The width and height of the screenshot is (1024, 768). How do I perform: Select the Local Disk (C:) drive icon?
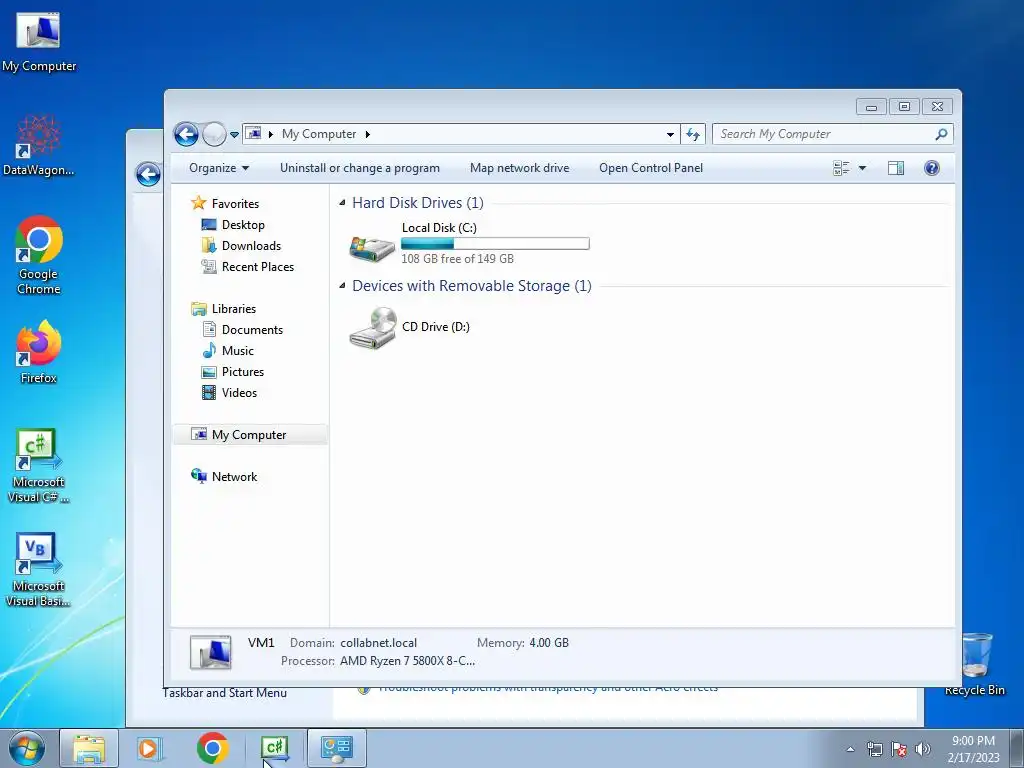[372, 247]
